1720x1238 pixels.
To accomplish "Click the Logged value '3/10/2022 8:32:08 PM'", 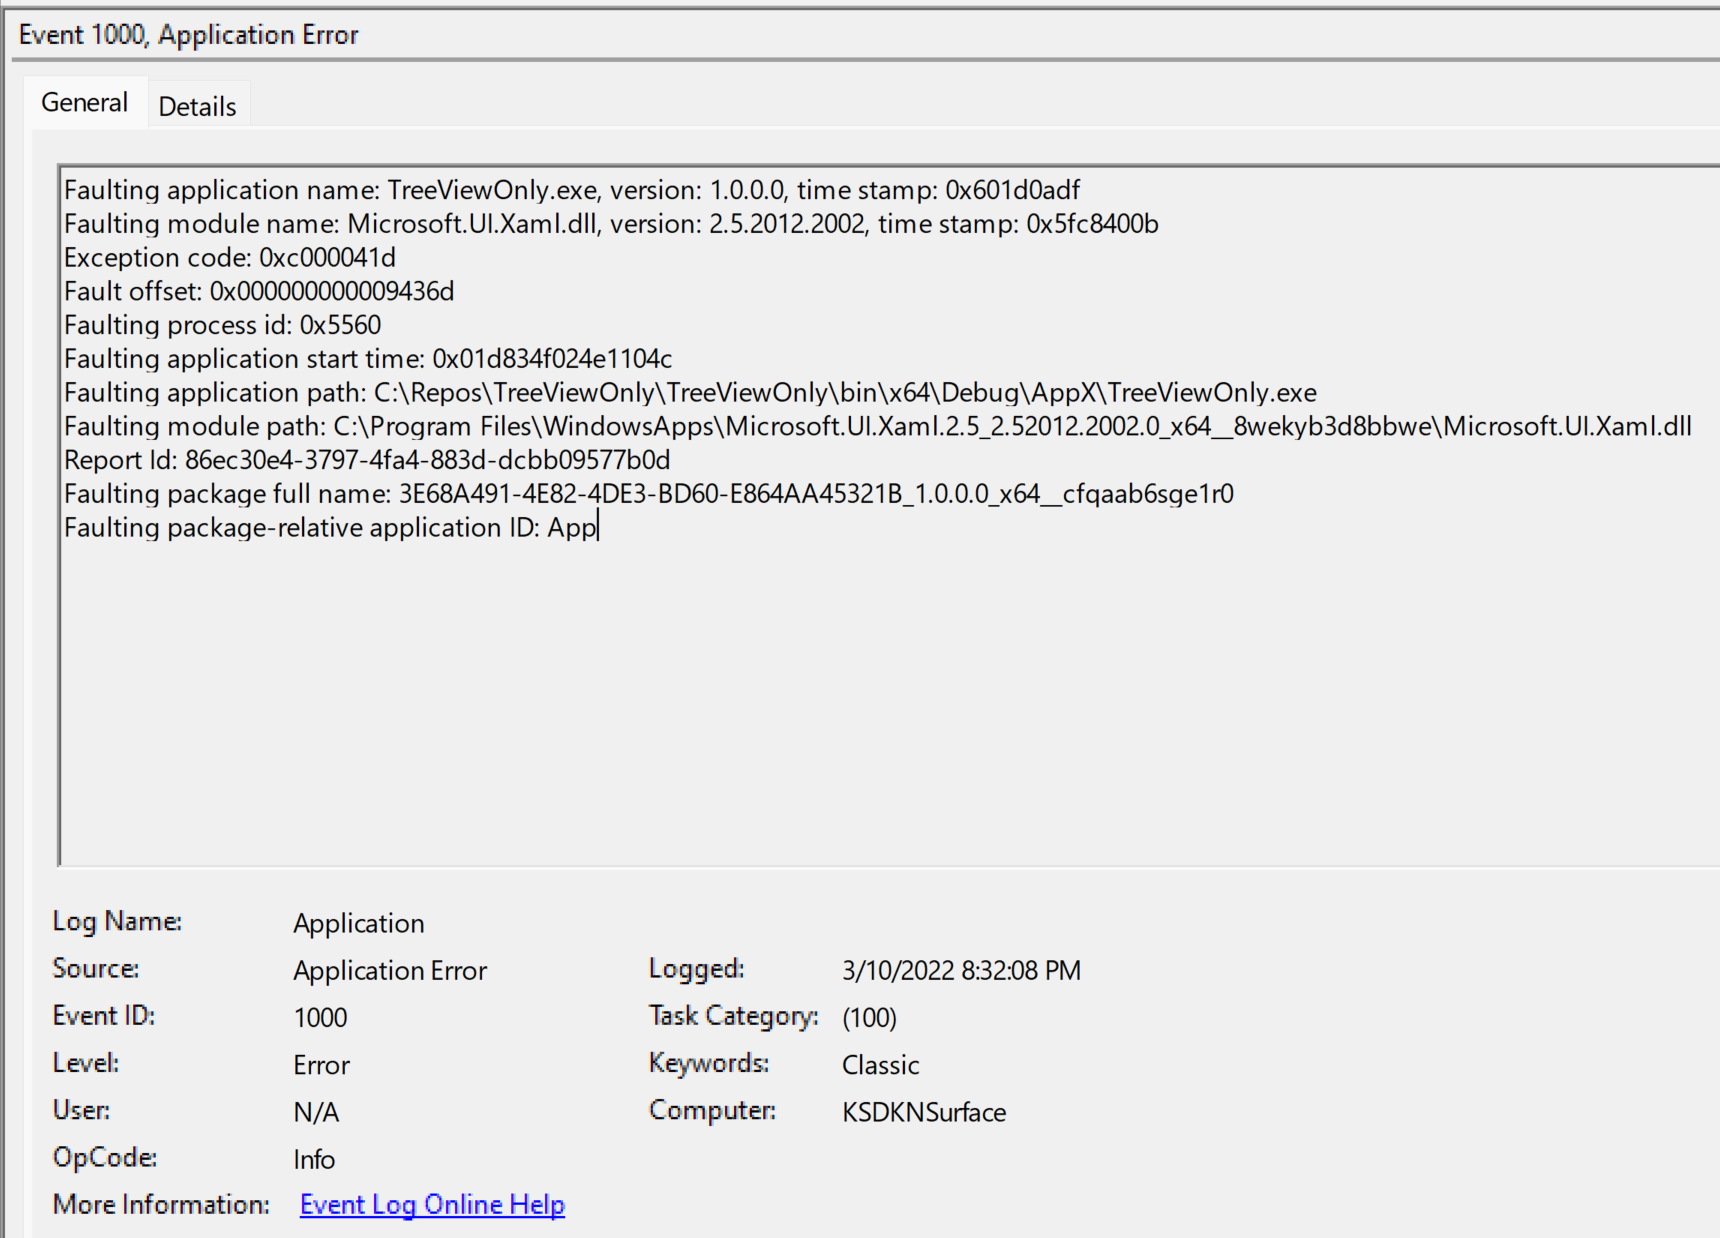I will click(961, 970).
